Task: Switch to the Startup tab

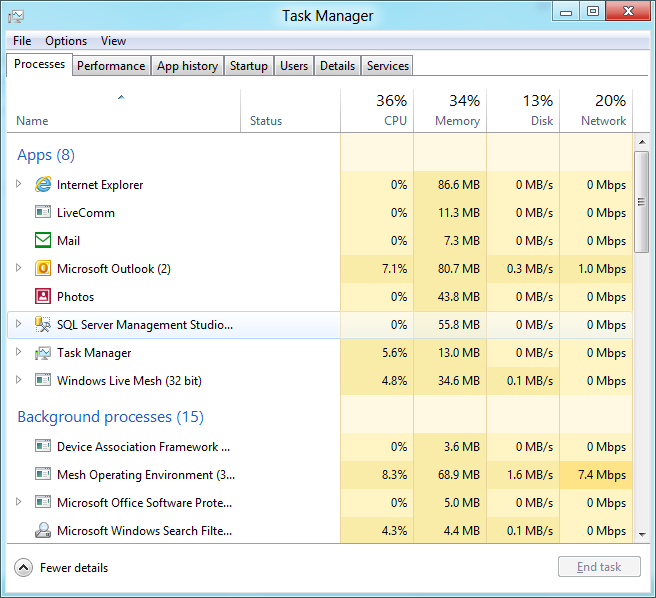Action: [x=249, y=66]
